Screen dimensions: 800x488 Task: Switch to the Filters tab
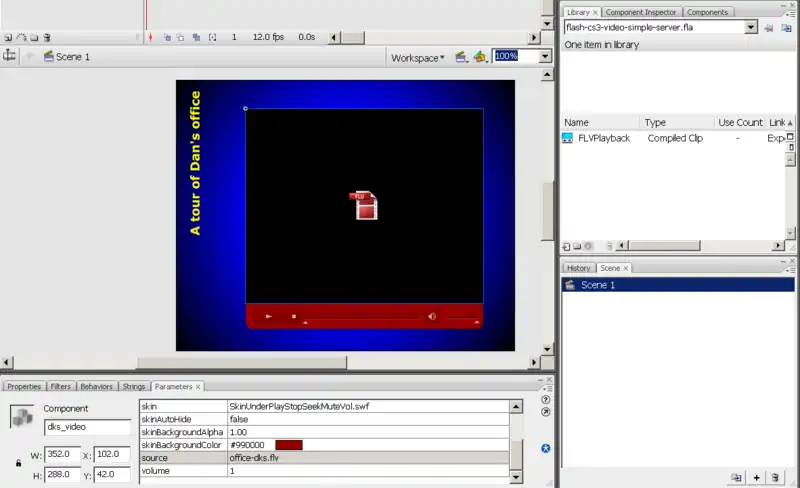click(61, 386)
